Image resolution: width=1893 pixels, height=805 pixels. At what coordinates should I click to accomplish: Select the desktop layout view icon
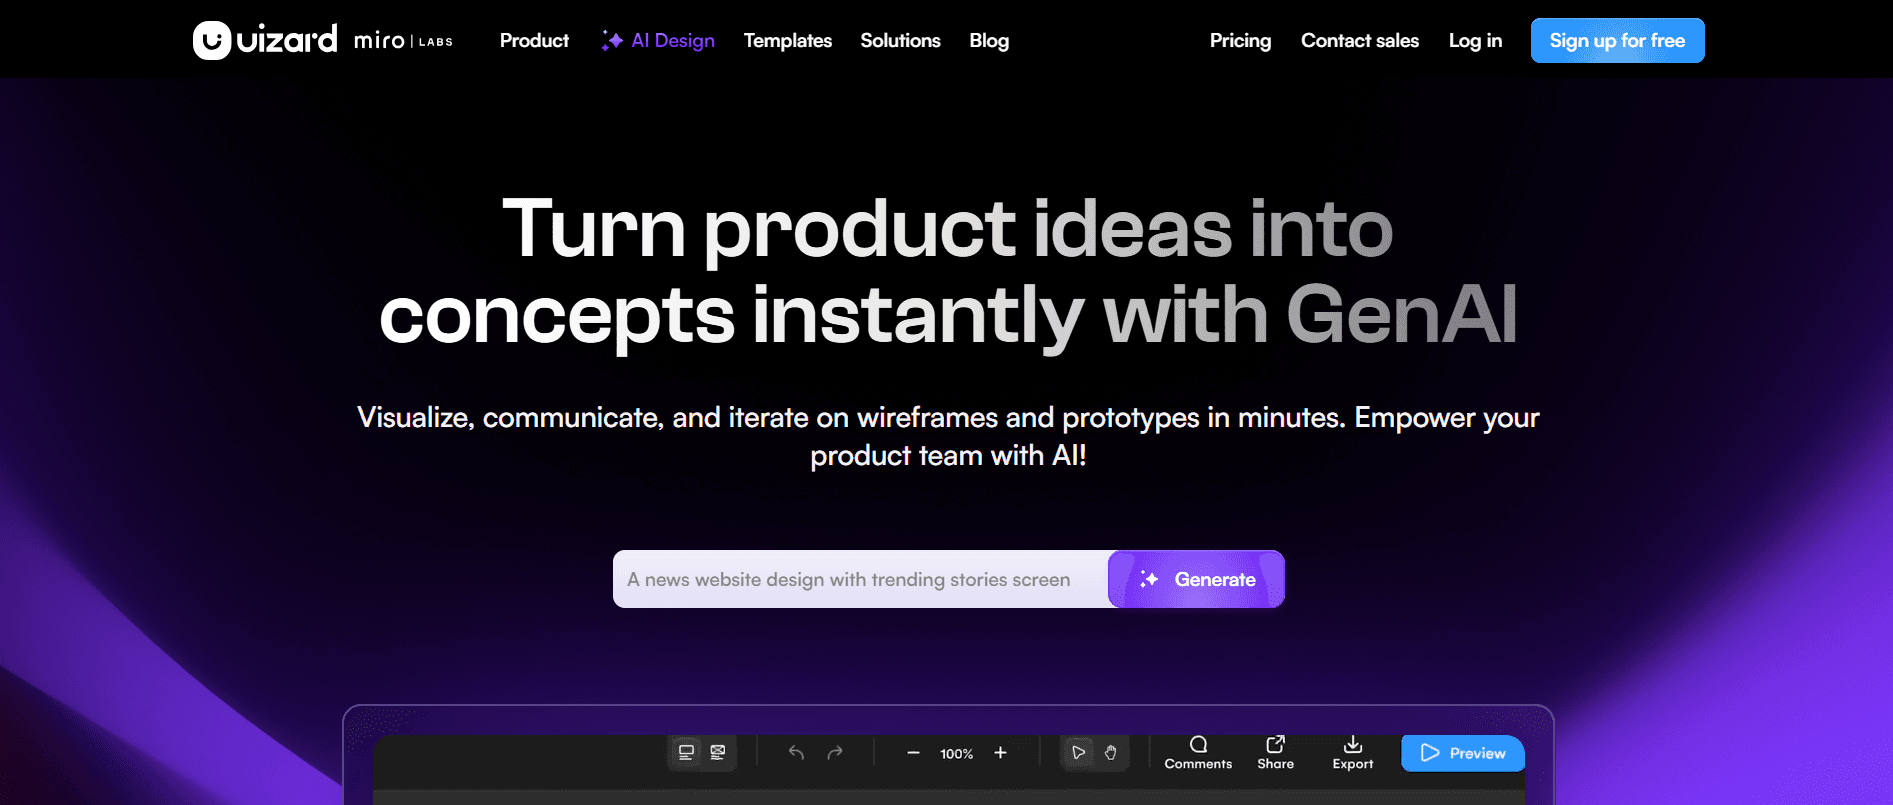(686, 753)
